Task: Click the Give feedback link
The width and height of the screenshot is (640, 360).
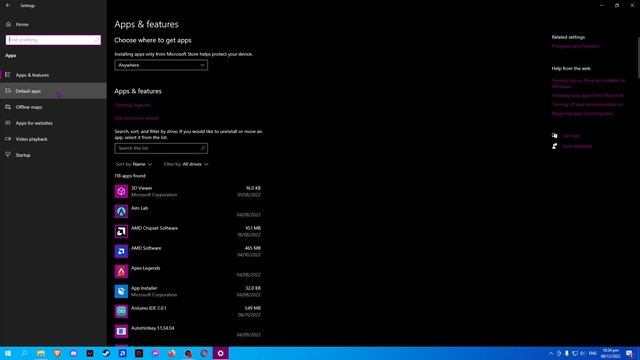Action: click(x=577, y=146)
